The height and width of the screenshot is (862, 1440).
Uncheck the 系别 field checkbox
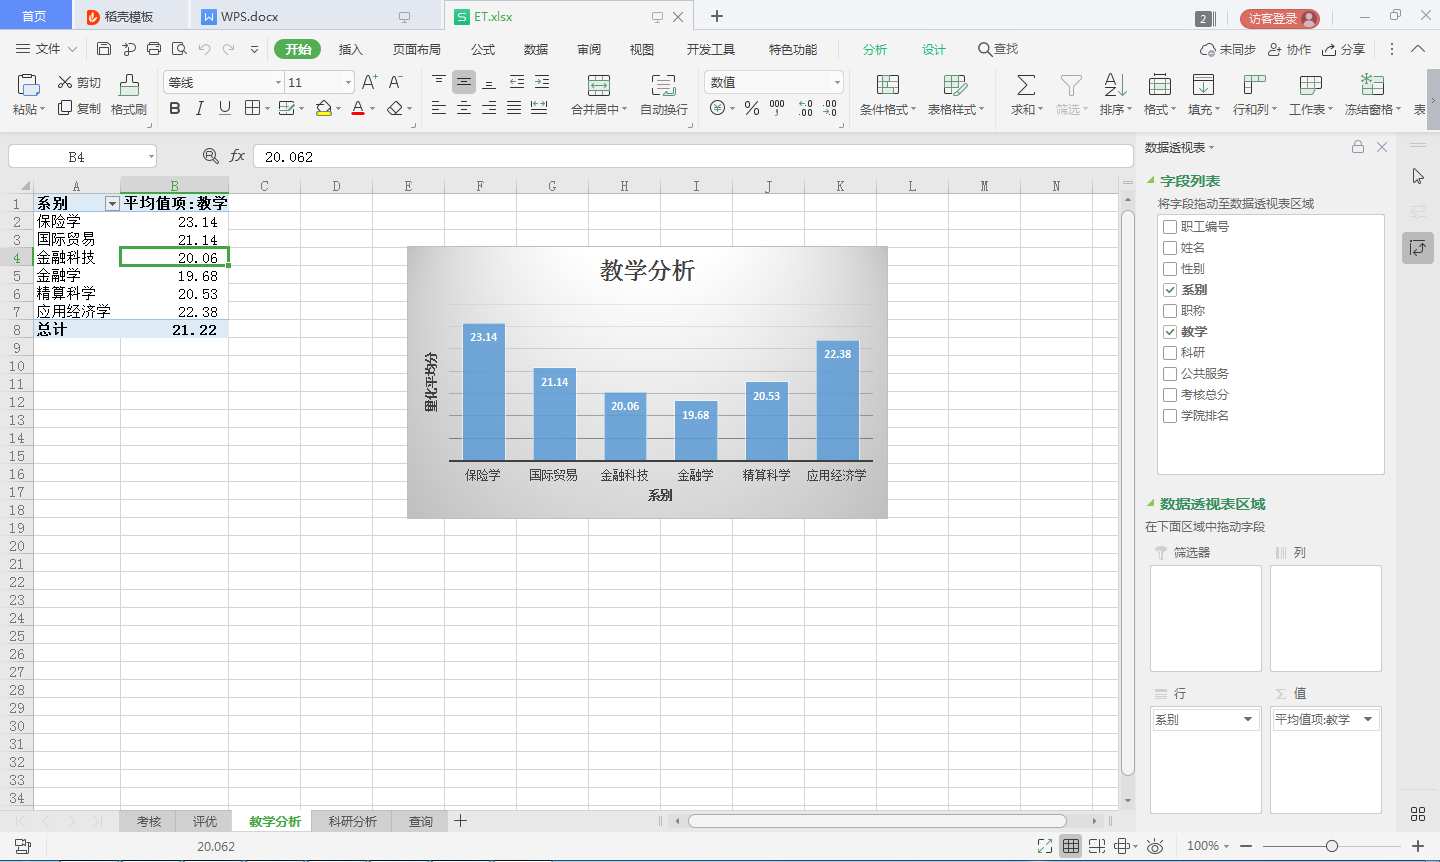[x=1170, y=290]
